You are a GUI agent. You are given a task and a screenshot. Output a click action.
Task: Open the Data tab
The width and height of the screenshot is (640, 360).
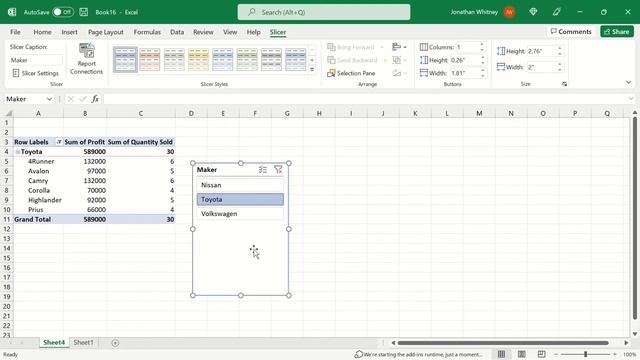(x=177, y=32)
